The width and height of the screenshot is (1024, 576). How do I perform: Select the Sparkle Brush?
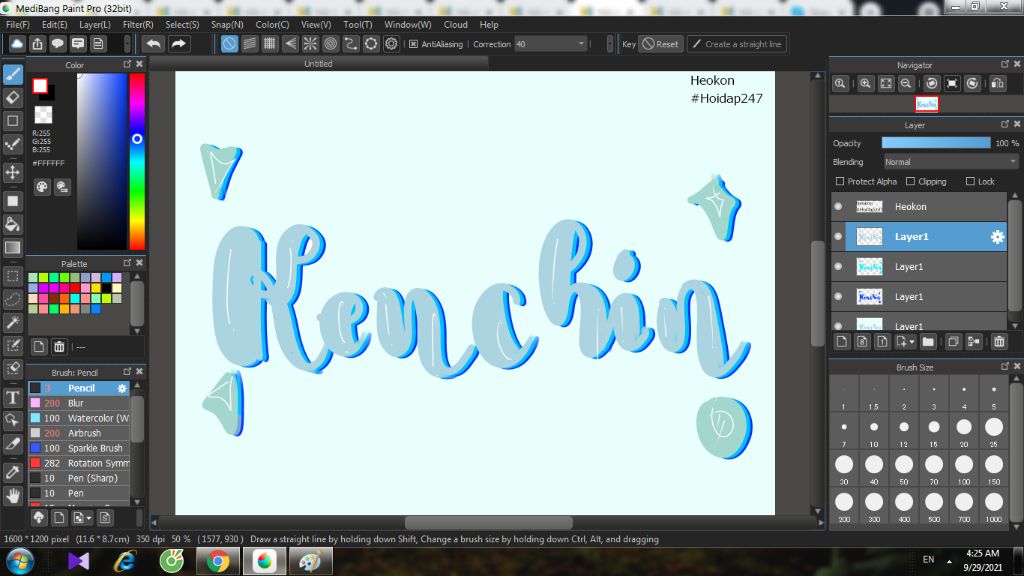click(80, 448)
